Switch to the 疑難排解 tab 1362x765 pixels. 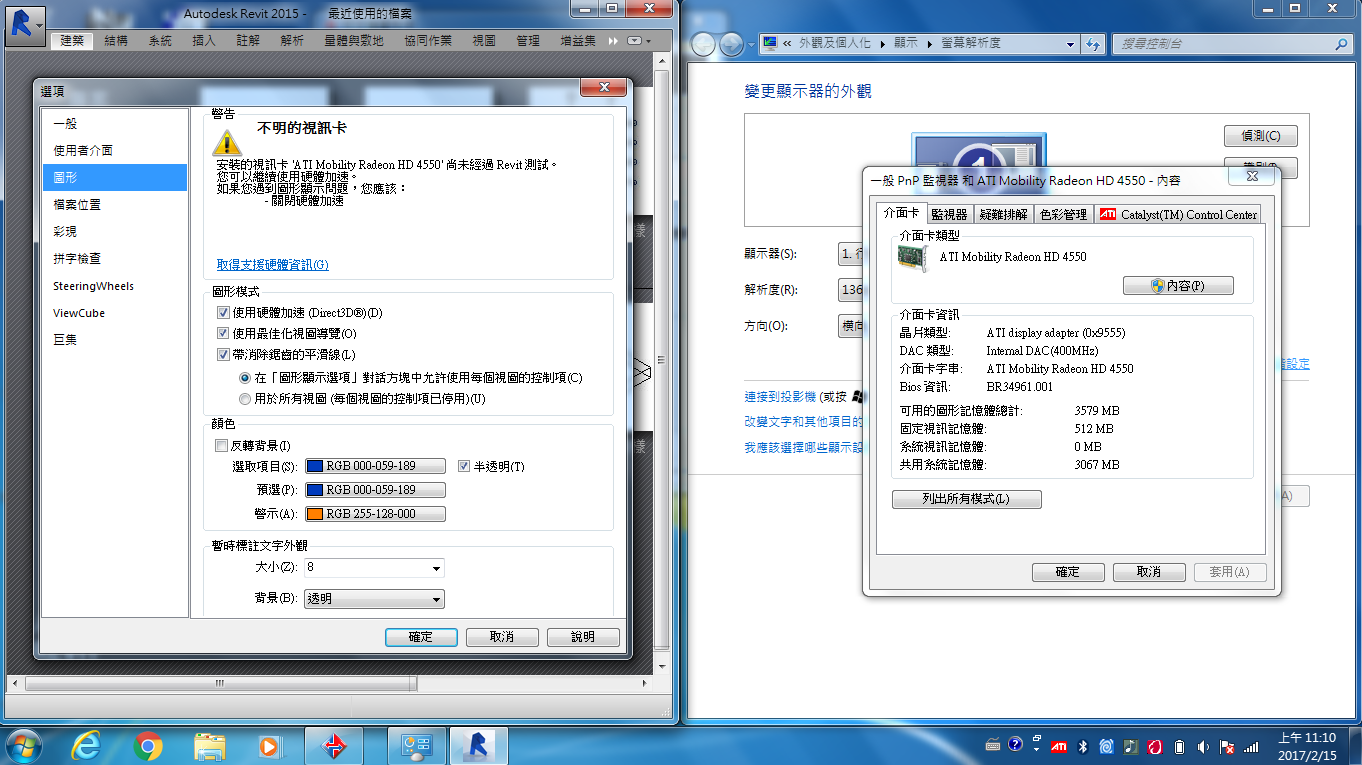click(x=1003, y=214)
